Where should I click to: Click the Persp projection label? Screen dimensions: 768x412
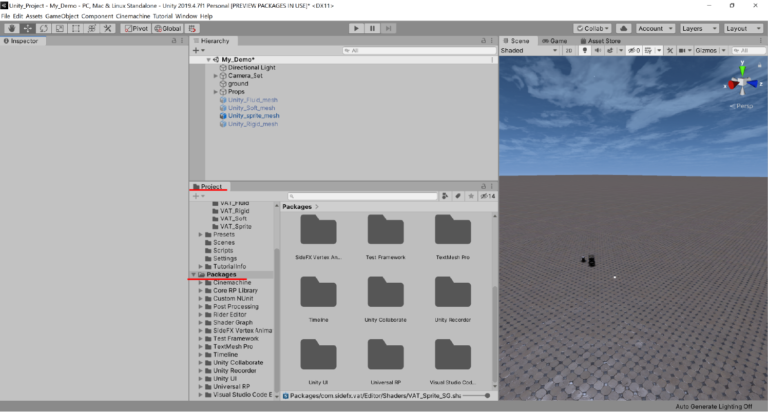[x=742, y=106]
